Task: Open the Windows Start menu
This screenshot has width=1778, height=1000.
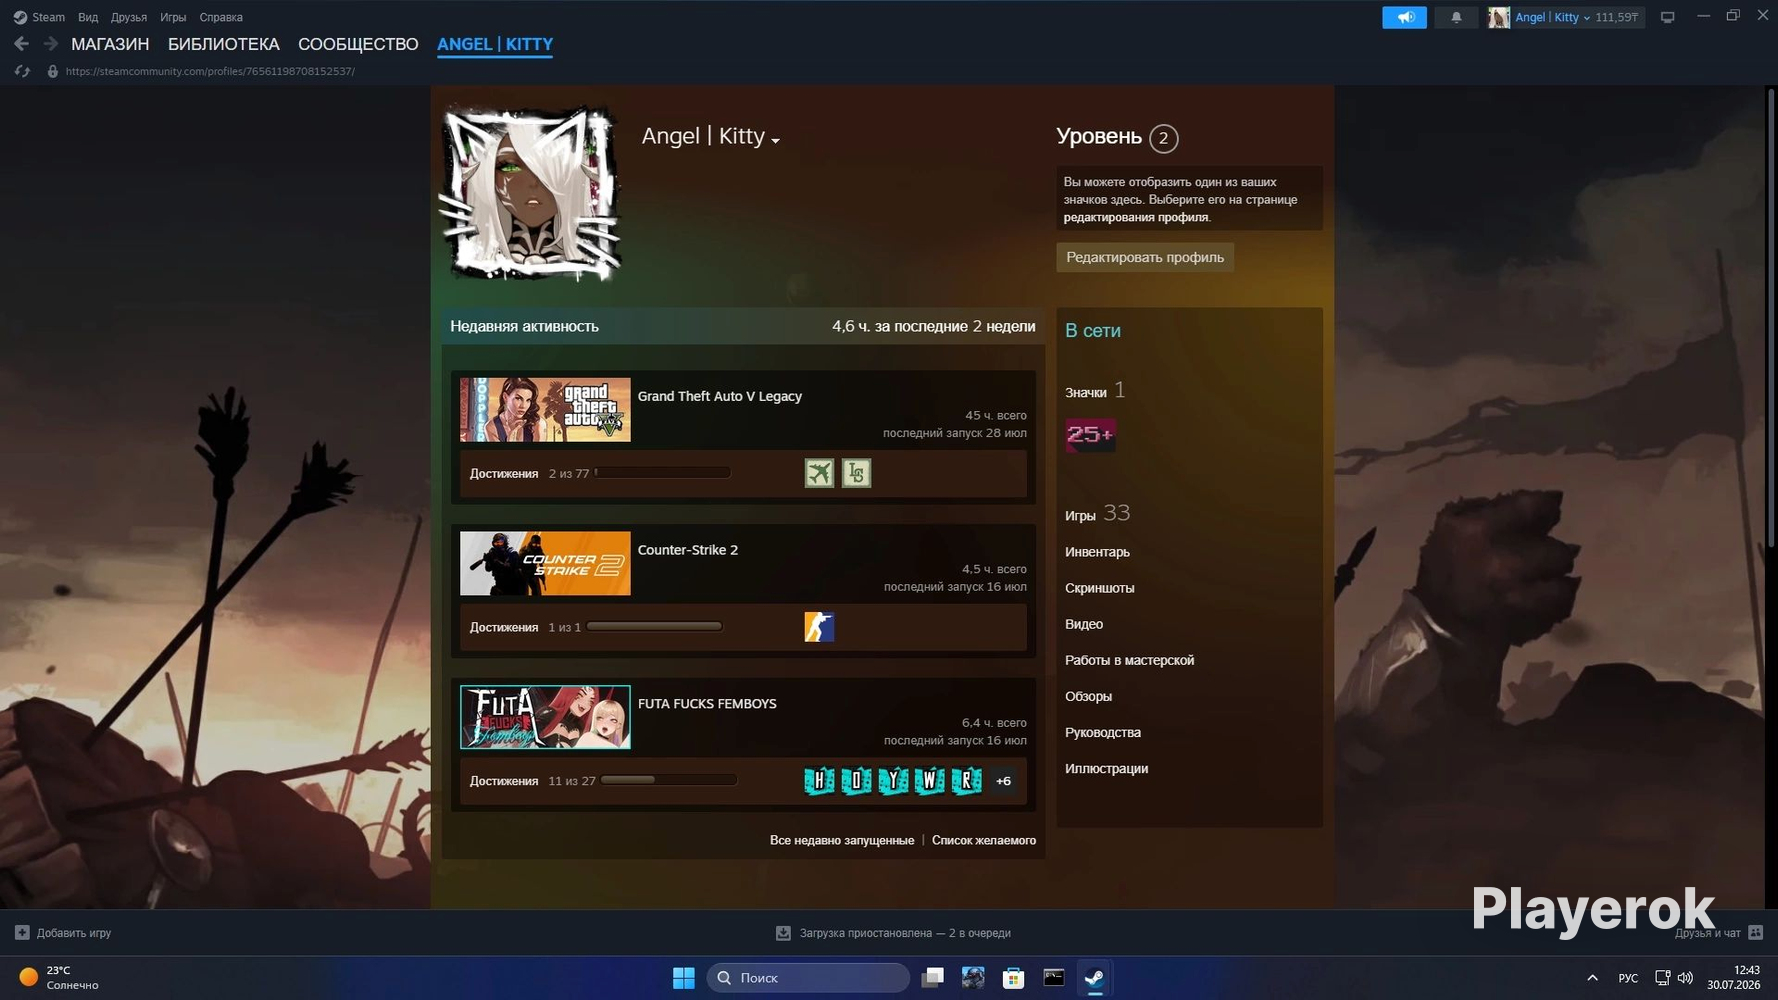Action: [x=684, y=978]
